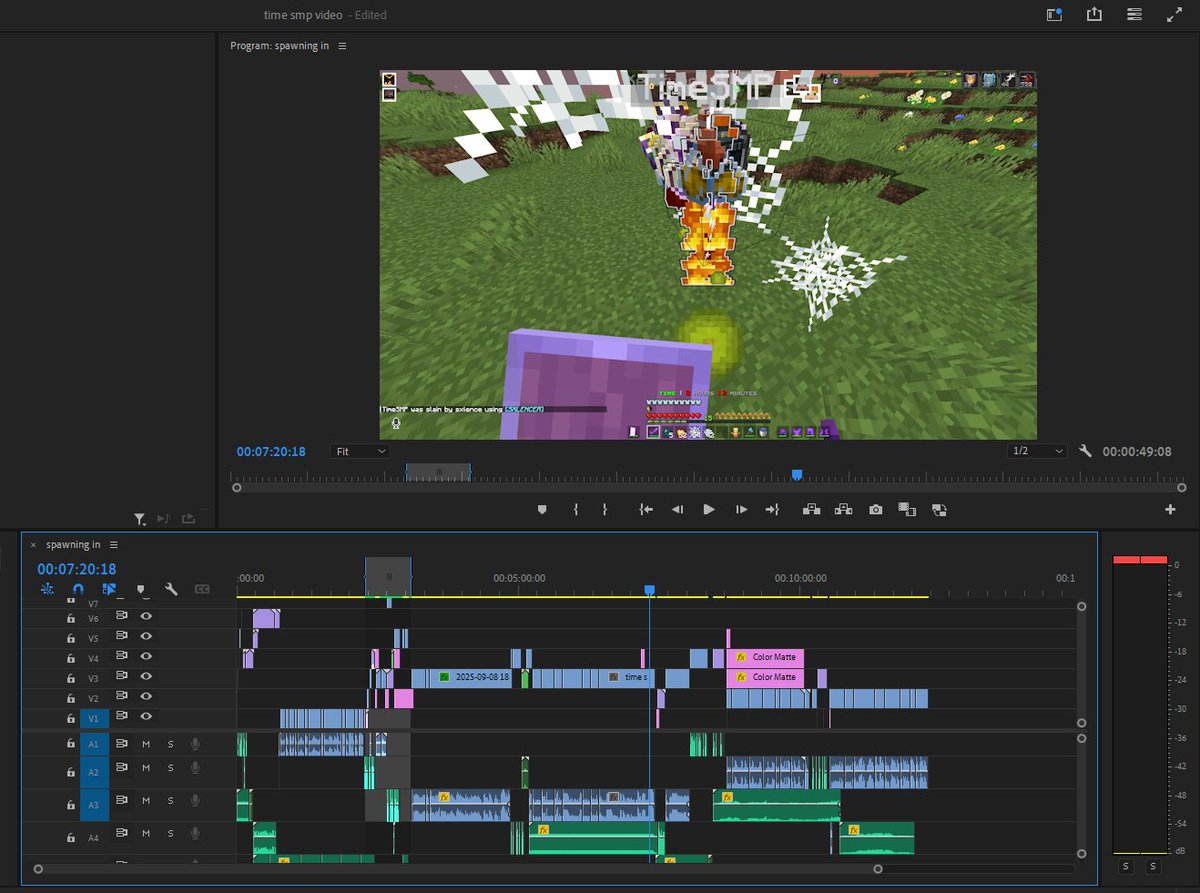Lock track A2 with the padlock
Viewport: 1200px width, 893px height.
coord(70,772)
